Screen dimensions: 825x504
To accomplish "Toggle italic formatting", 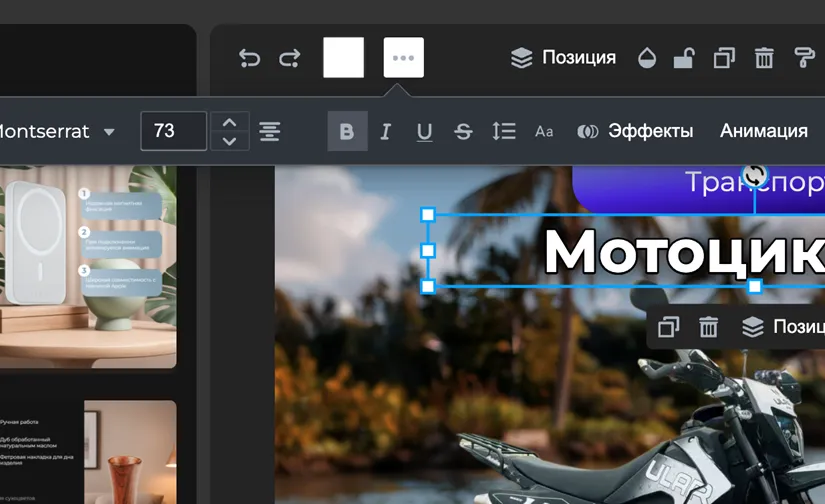I will 385,131.
